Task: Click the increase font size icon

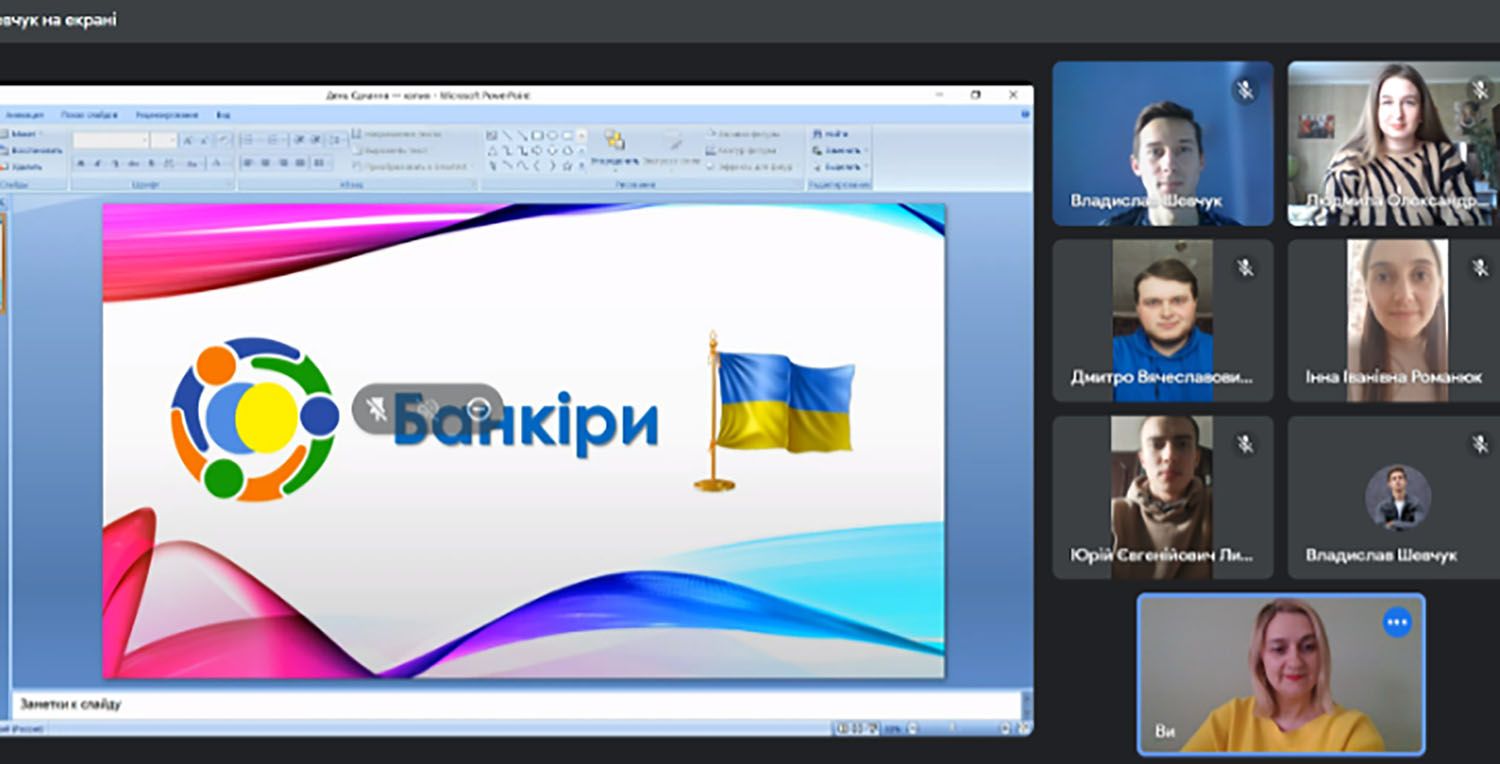Action: [188, 140]
